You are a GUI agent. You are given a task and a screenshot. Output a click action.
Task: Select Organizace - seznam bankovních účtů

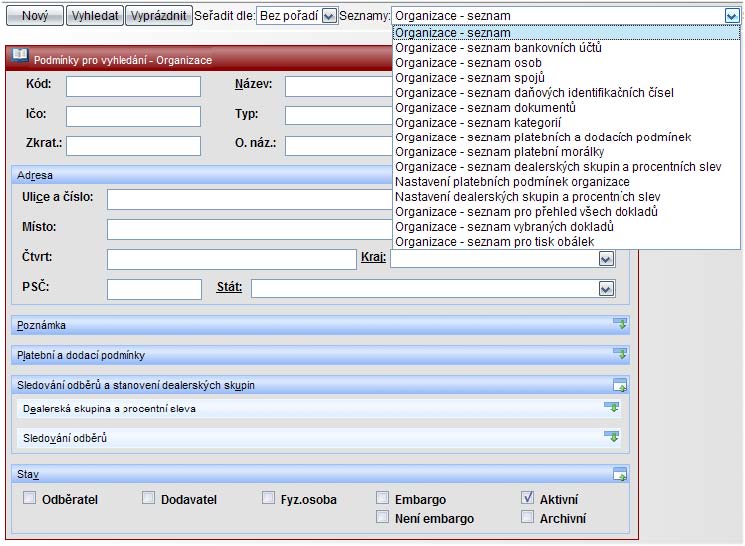[x=566, y=48]
